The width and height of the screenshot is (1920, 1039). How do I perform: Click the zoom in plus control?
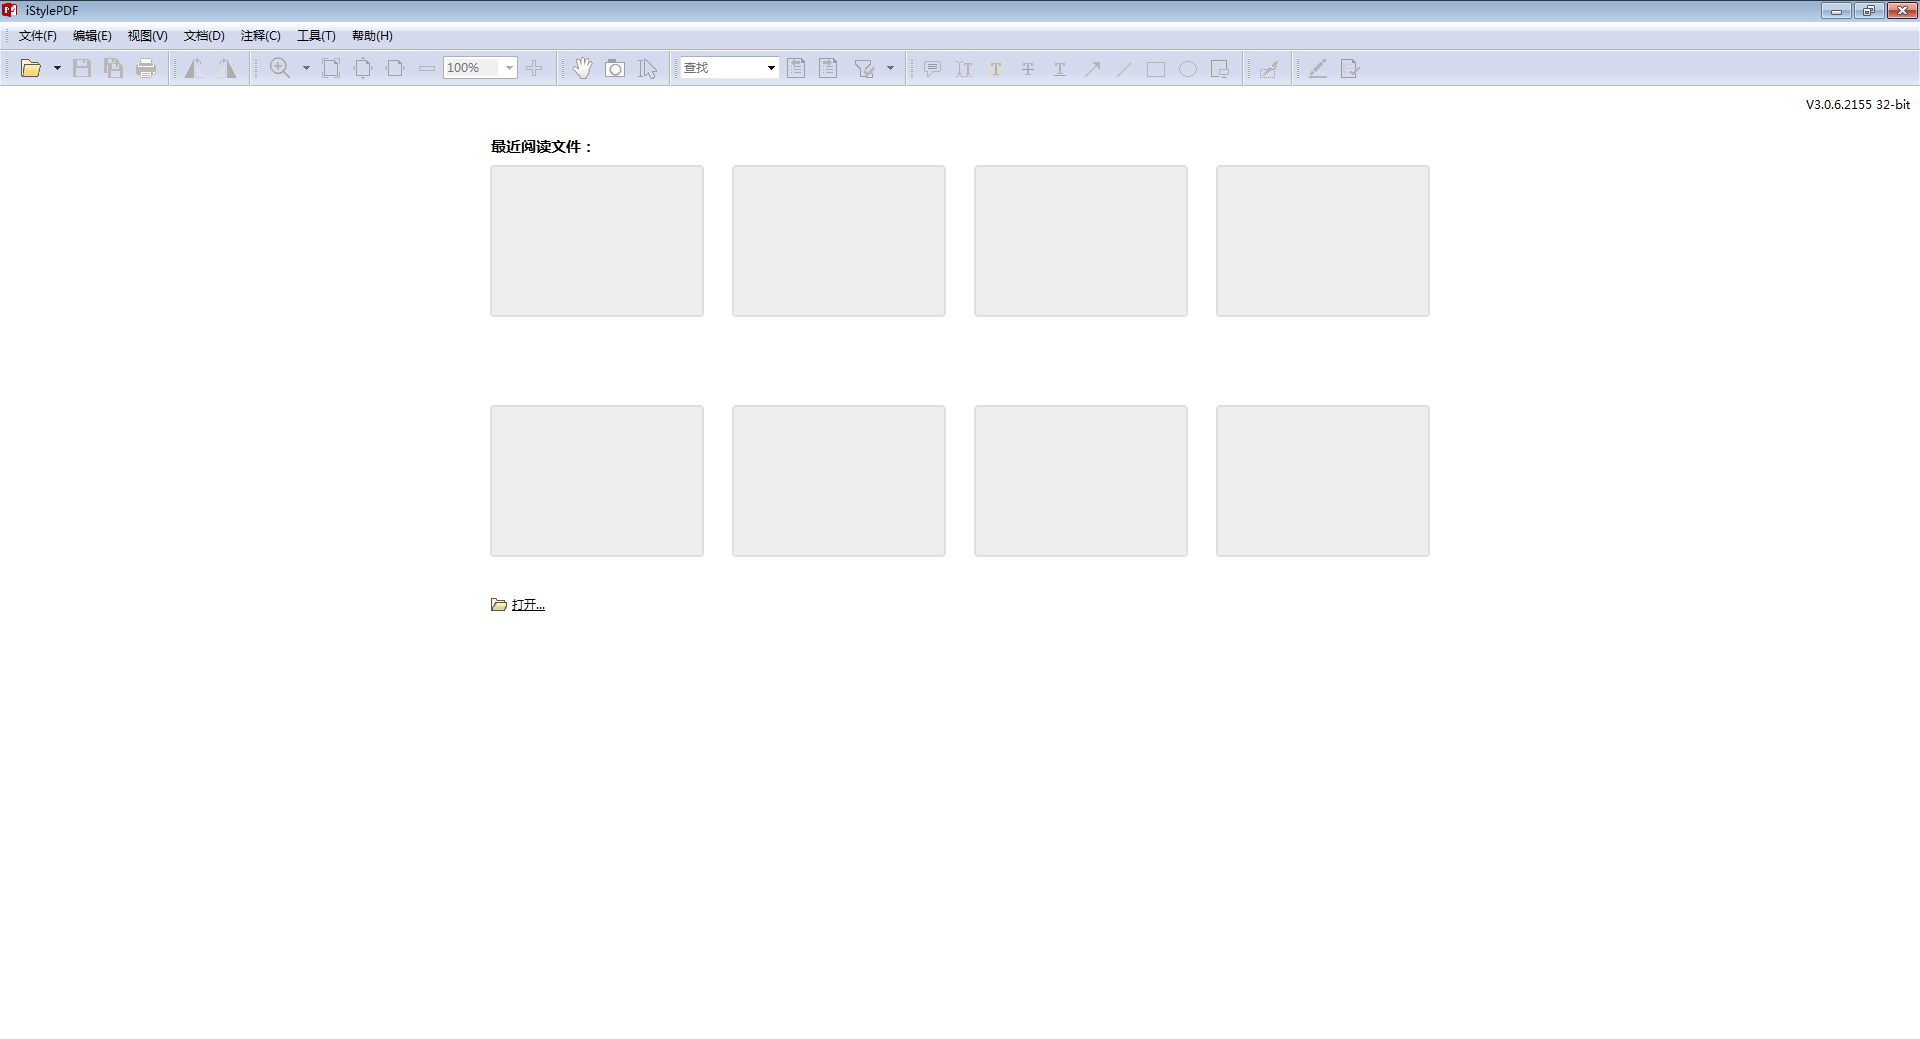(x=535, y=68)
